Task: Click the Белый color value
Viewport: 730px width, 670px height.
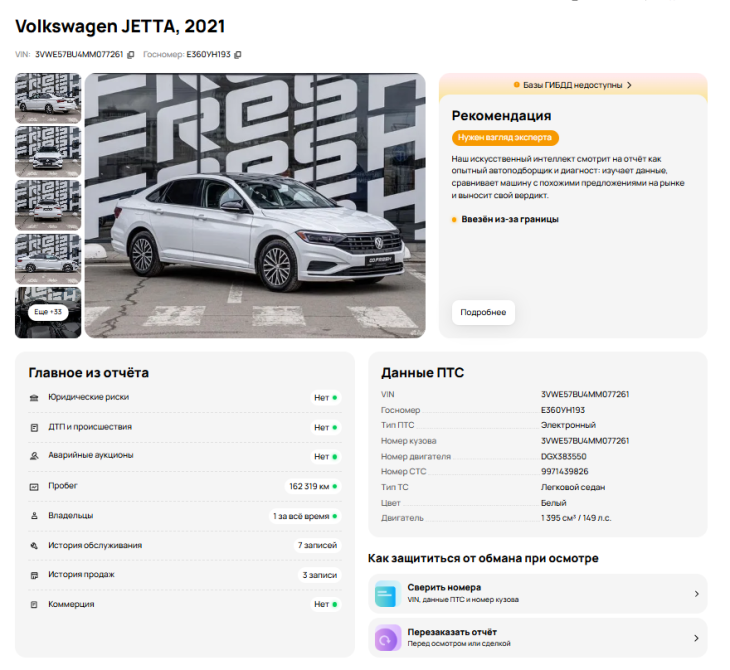Action: [x=554, y=503]
